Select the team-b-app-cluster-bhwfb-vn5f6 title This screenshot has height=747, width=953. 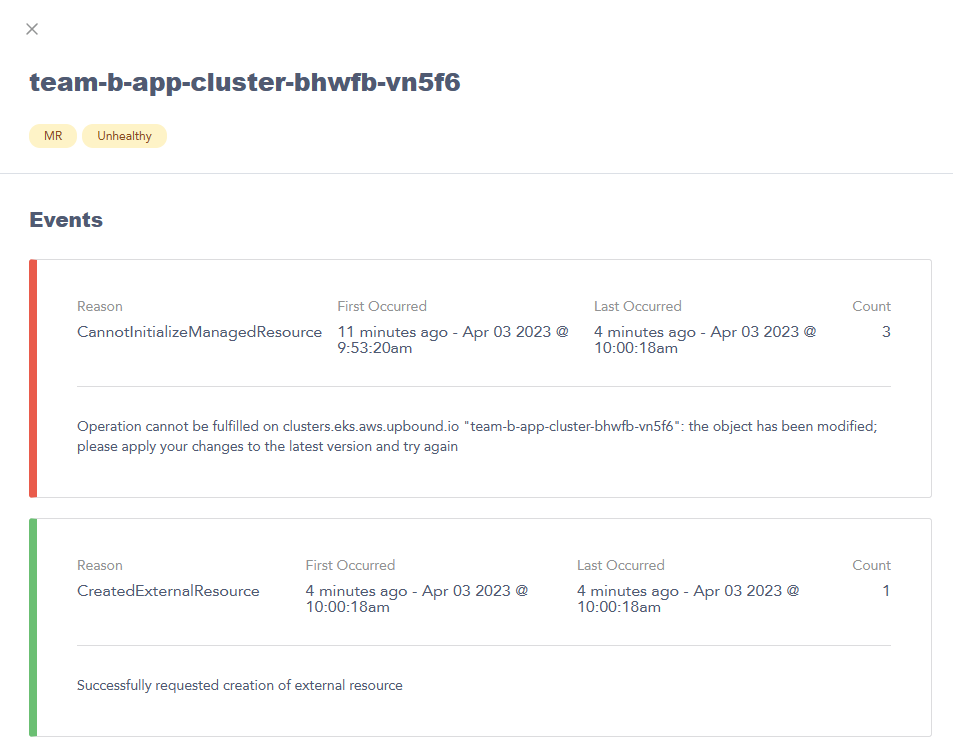244,82
